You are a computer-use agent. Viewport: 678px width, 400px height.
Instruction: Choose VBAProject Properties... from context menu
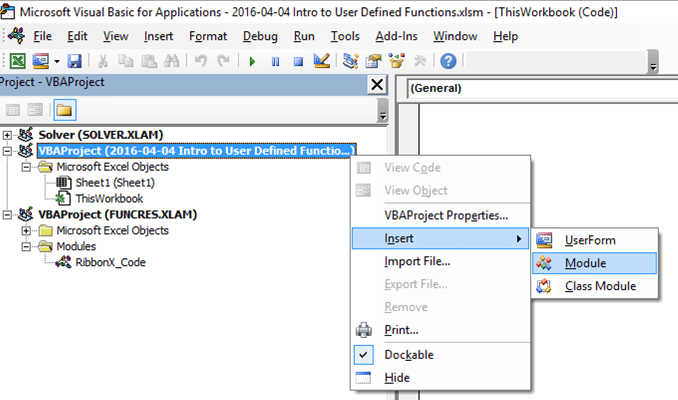coord(441,215)
